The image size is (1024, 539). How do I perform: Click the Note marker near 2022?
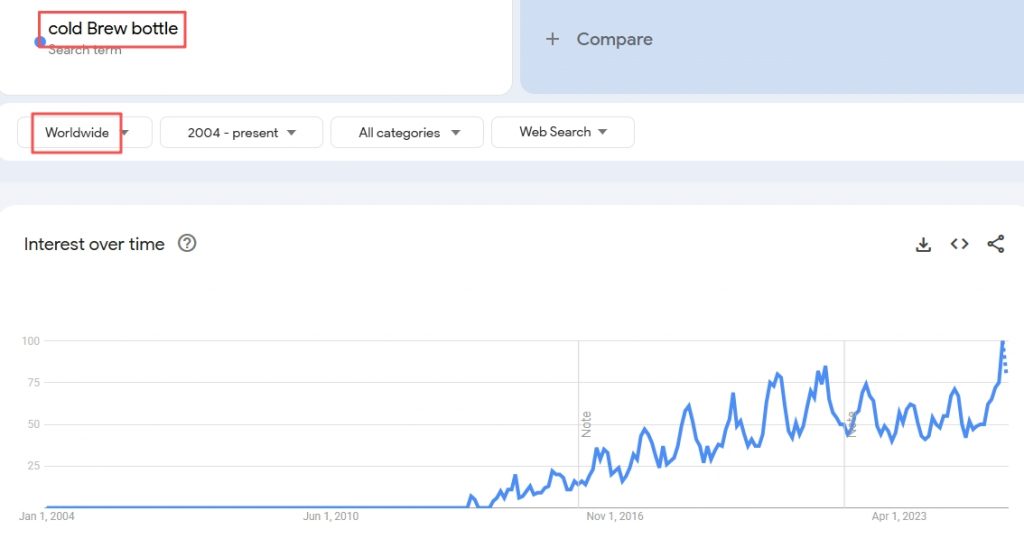[x=851, y=424]
